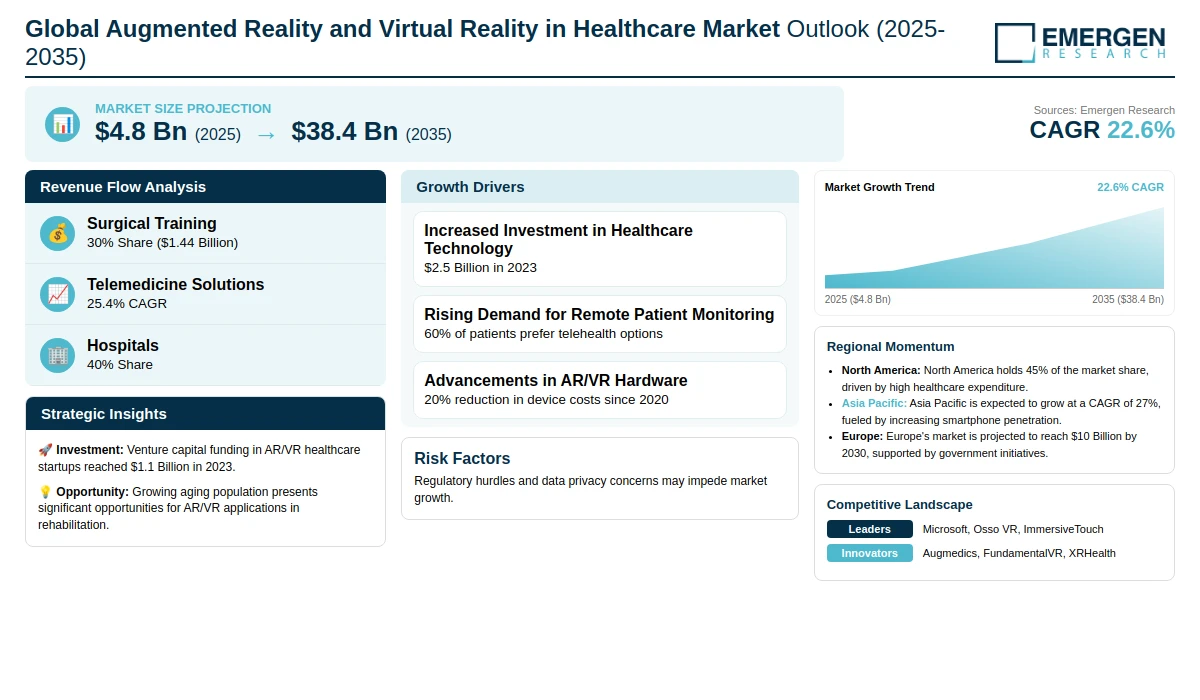
Task: Open the Increased Investment in Healthcare Technology card
Action: tap(599, 249)
